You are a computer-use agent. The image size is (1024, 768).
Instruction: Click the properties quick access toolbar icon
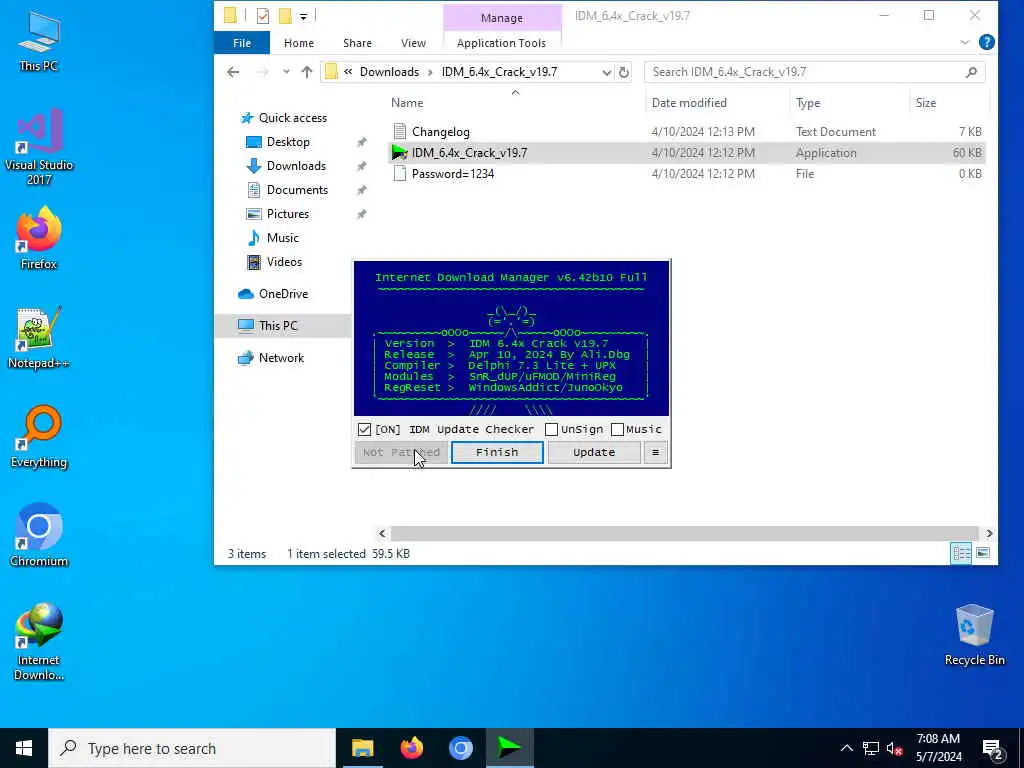point(263,16)
